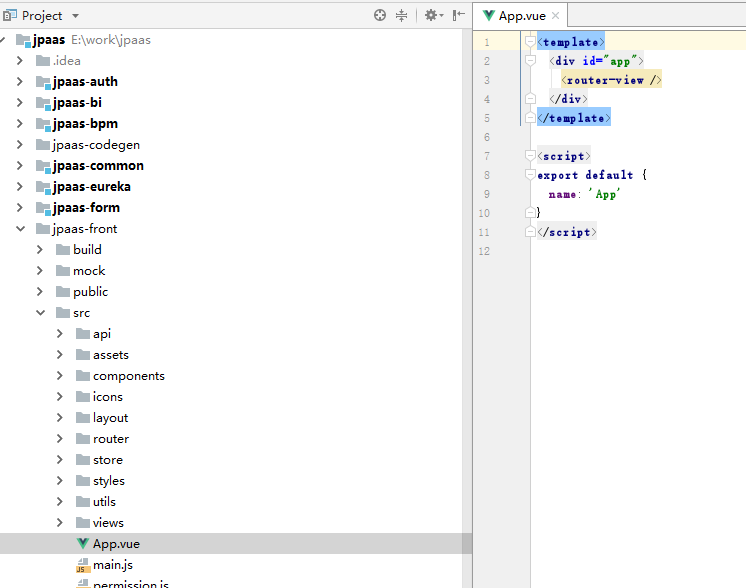Viewport: 746px width, 588px height.
Task: Click the Vue icon beside App.vue in tree
Action: pyautogui.click(x=83, y=543)
